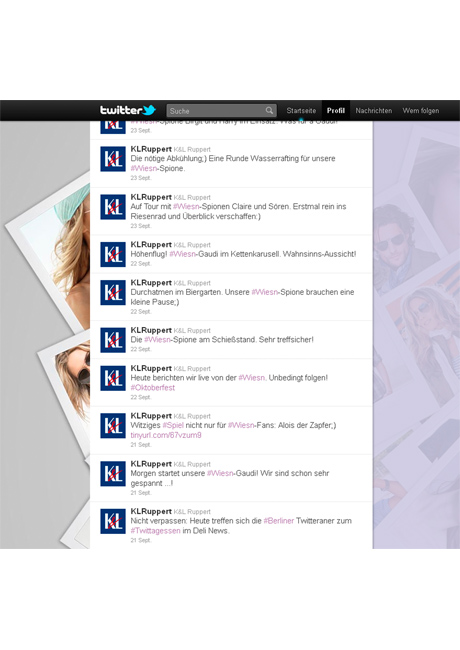Click 'Sehr treffsicher!' tweet text
This screenshot has height=650, width=460.
(286, 340)
